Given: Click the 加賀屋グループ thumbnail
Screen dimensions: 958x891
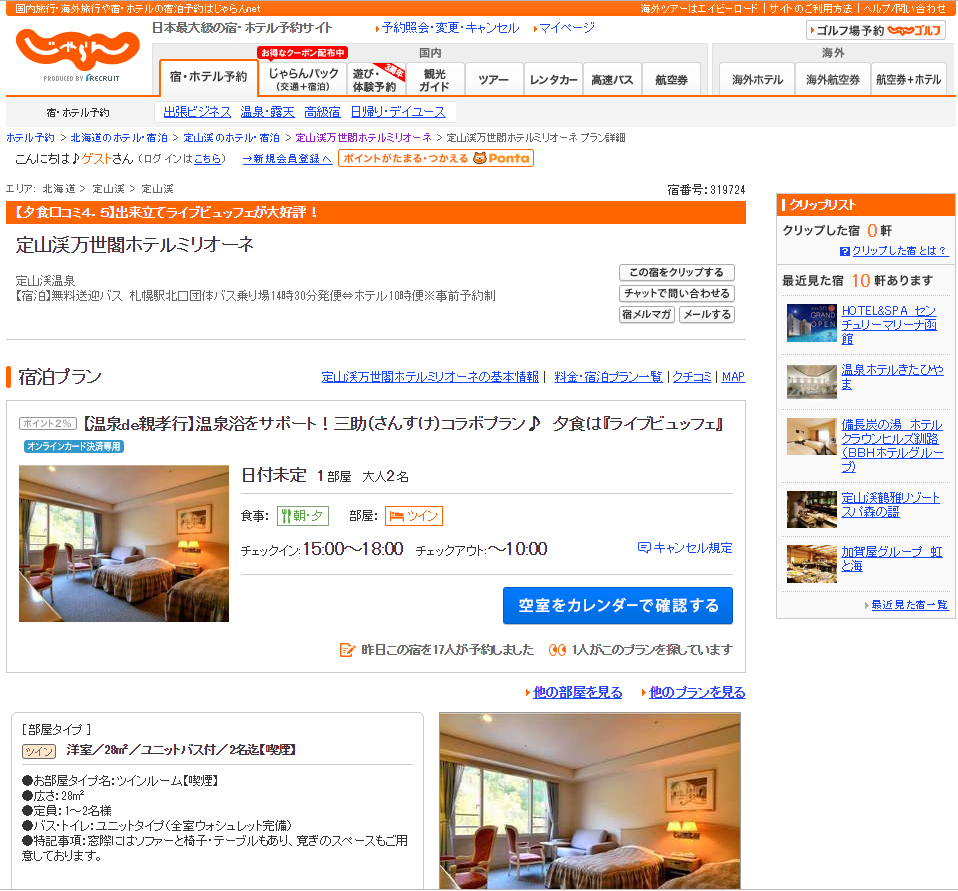Looking at the screenshot, I should [811, 564].
